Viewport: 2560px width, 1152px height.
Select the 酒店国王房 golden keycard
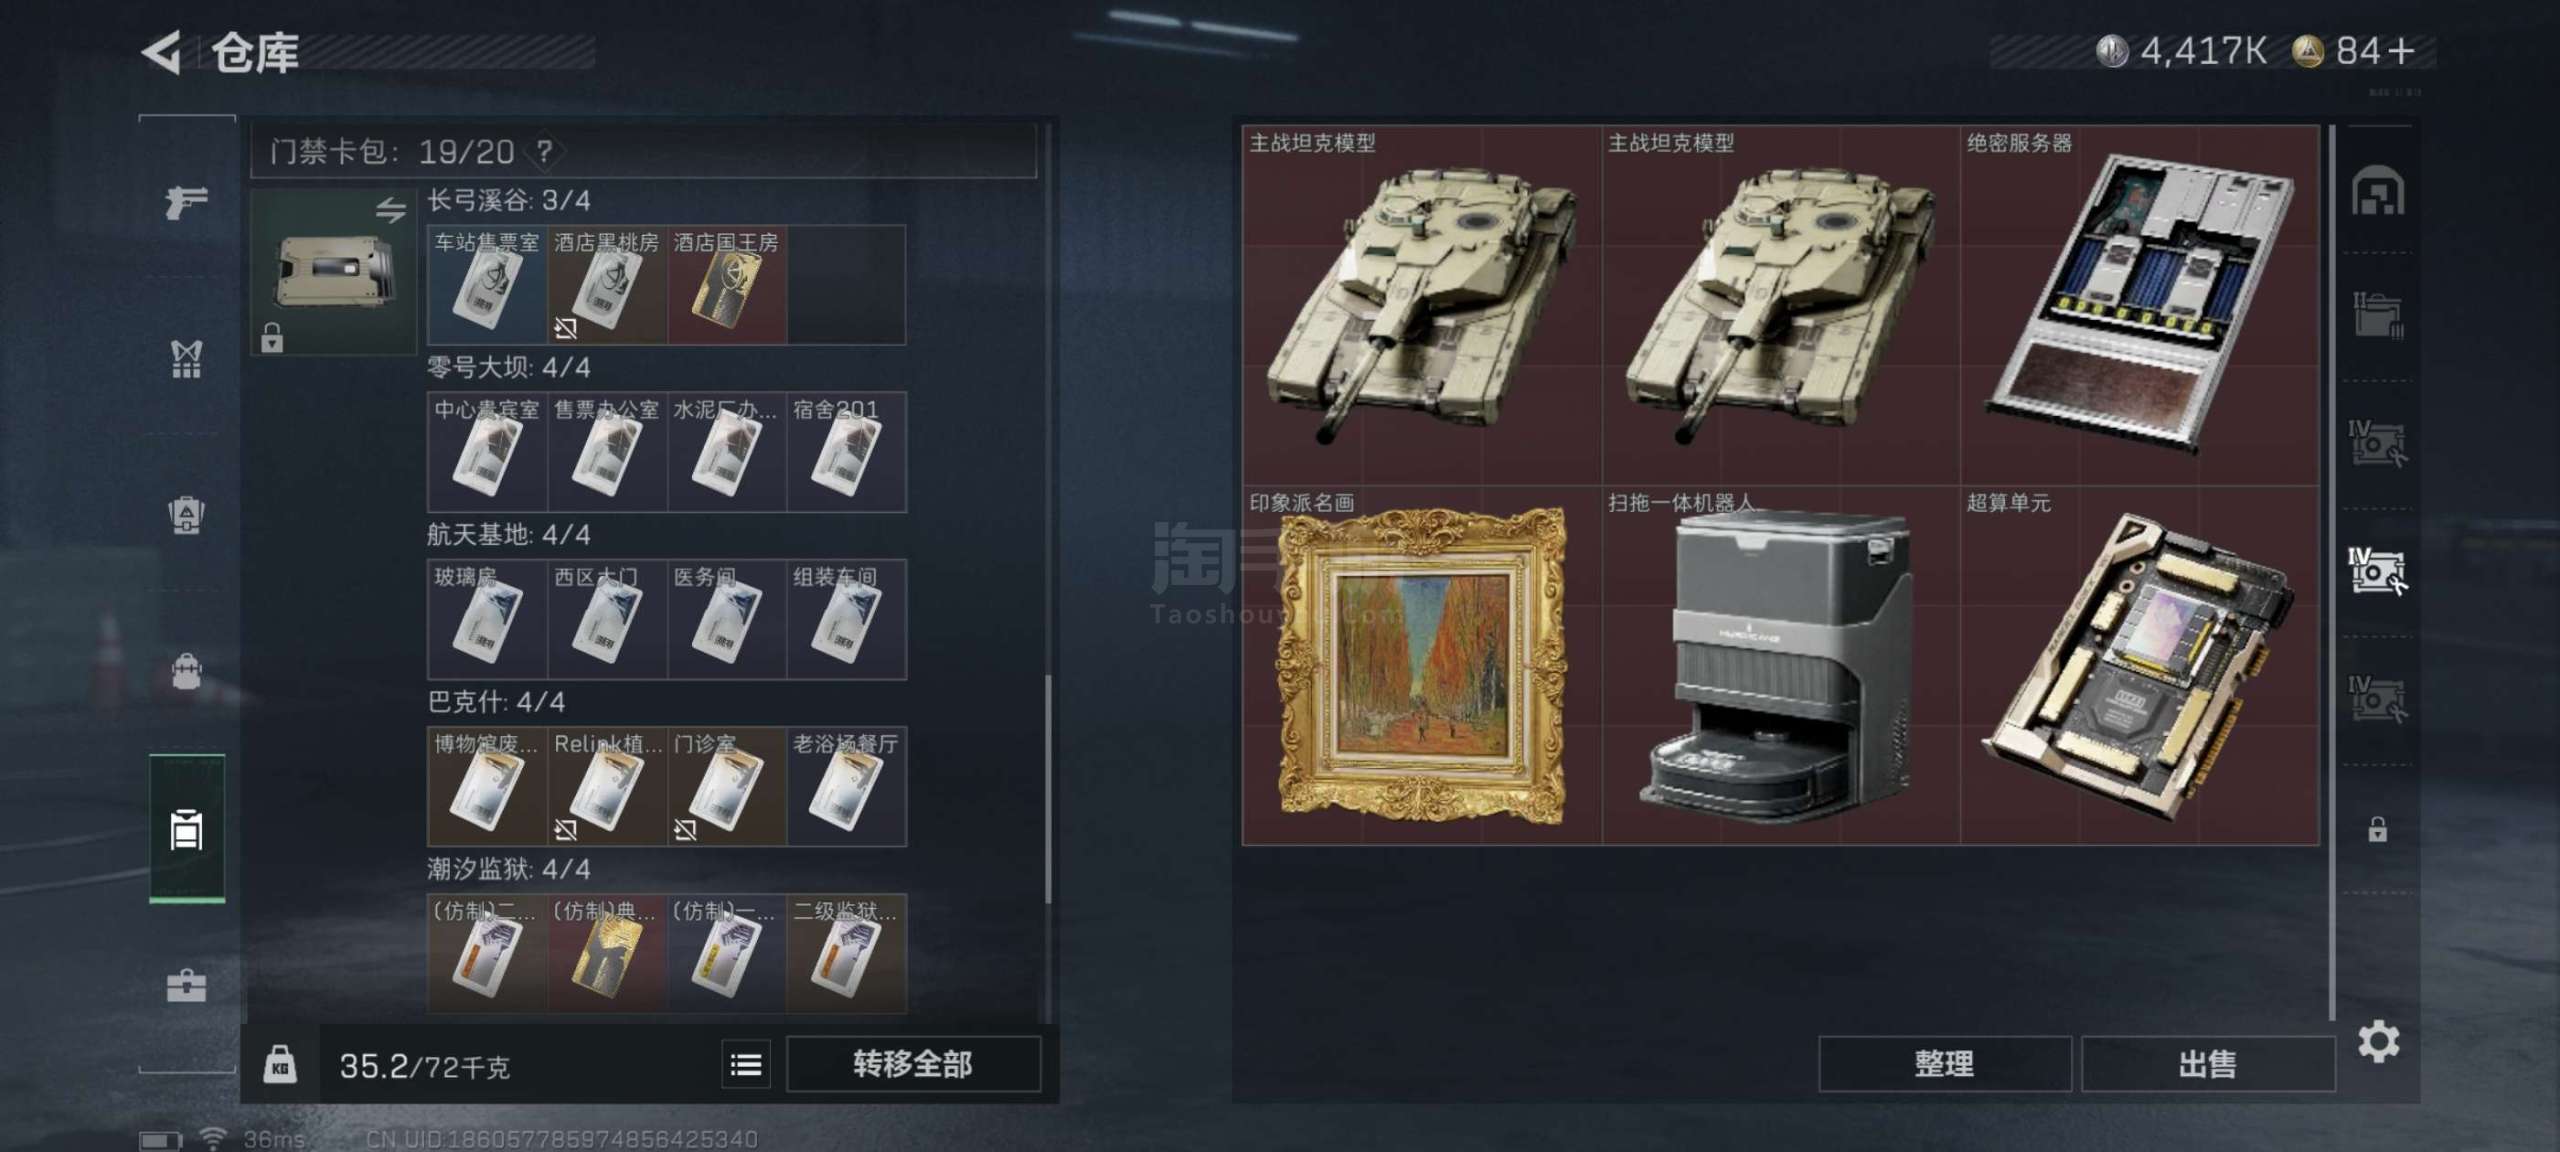727,286
